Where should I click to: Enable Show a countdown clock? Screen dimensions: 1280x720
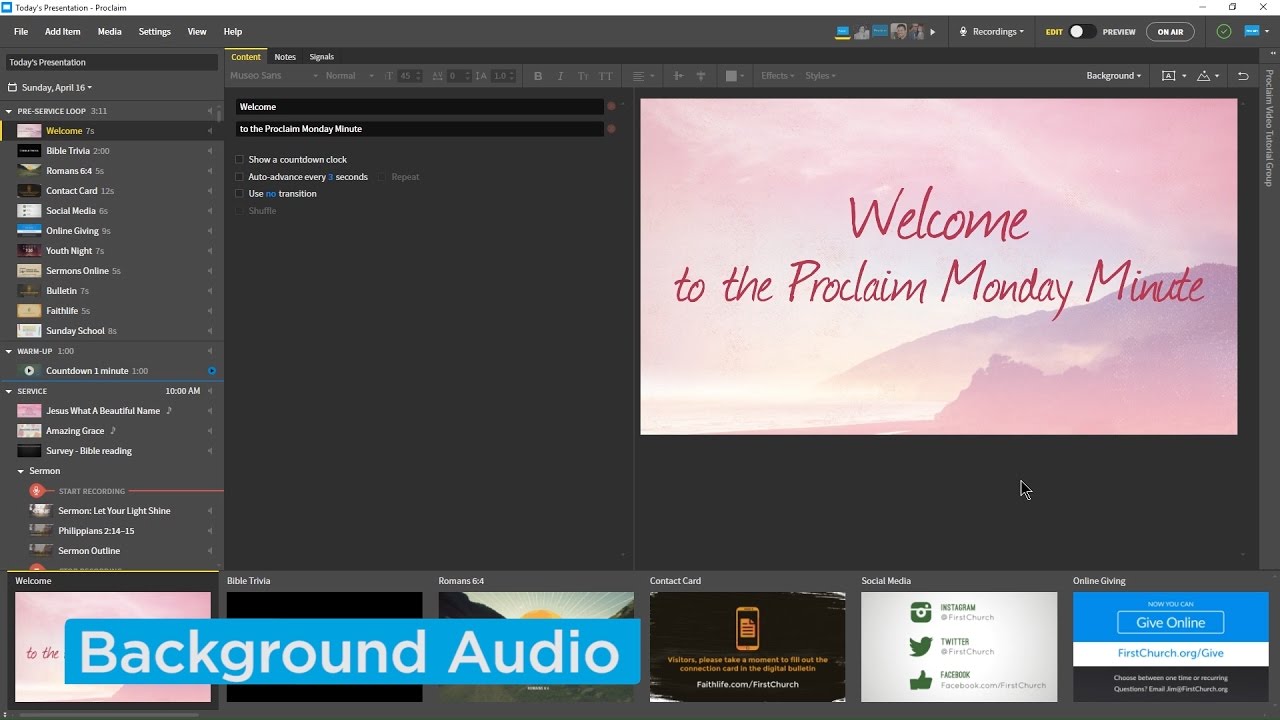(239, 160)
